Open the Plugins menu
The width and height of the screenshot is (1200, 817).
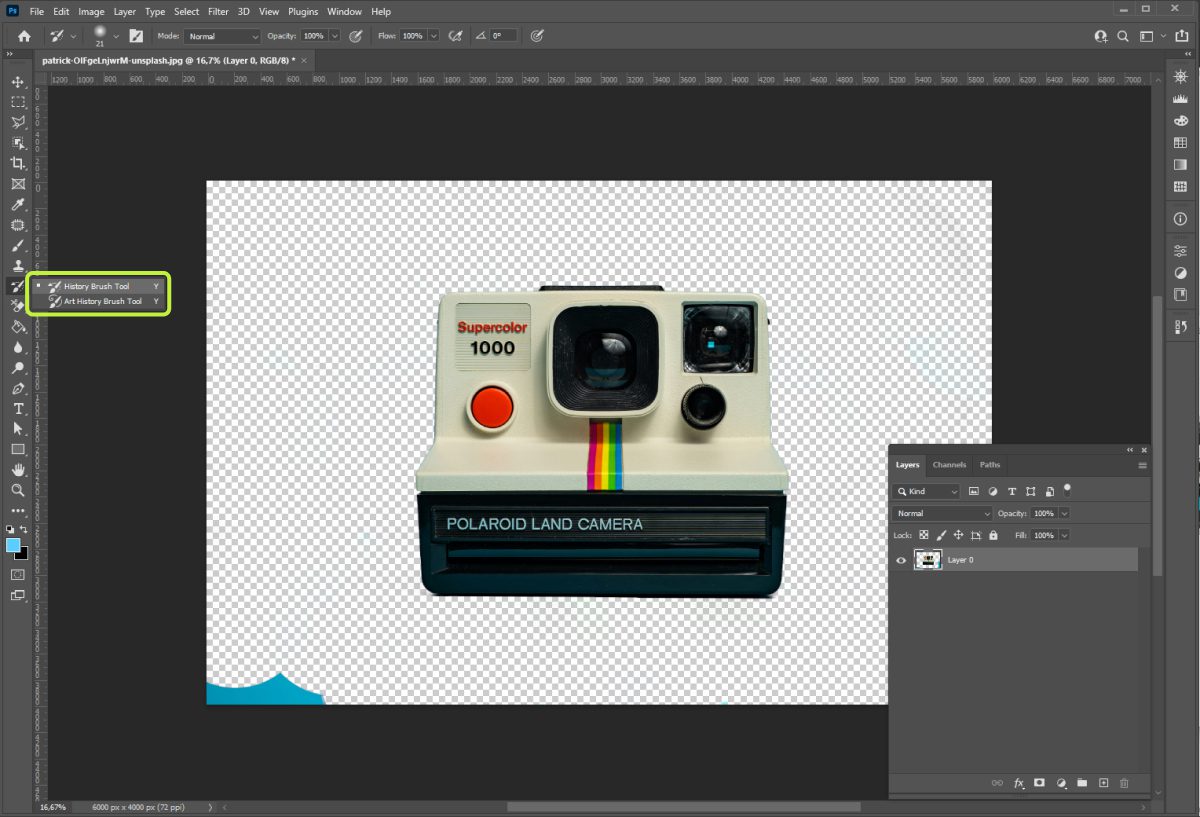click(x=302, y=12)
